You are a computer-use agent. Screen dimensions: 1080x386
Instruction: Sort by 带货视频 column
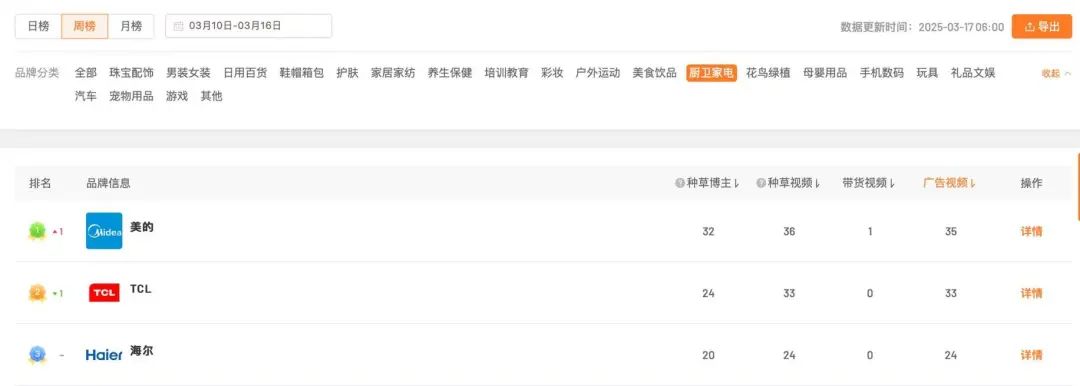869,183
